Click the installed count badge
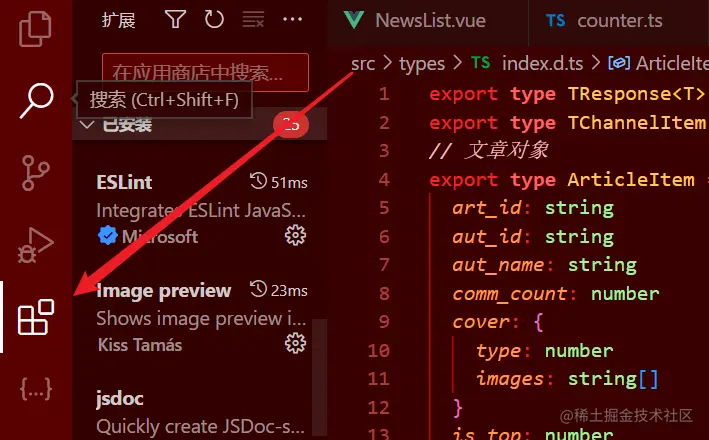 291,124
